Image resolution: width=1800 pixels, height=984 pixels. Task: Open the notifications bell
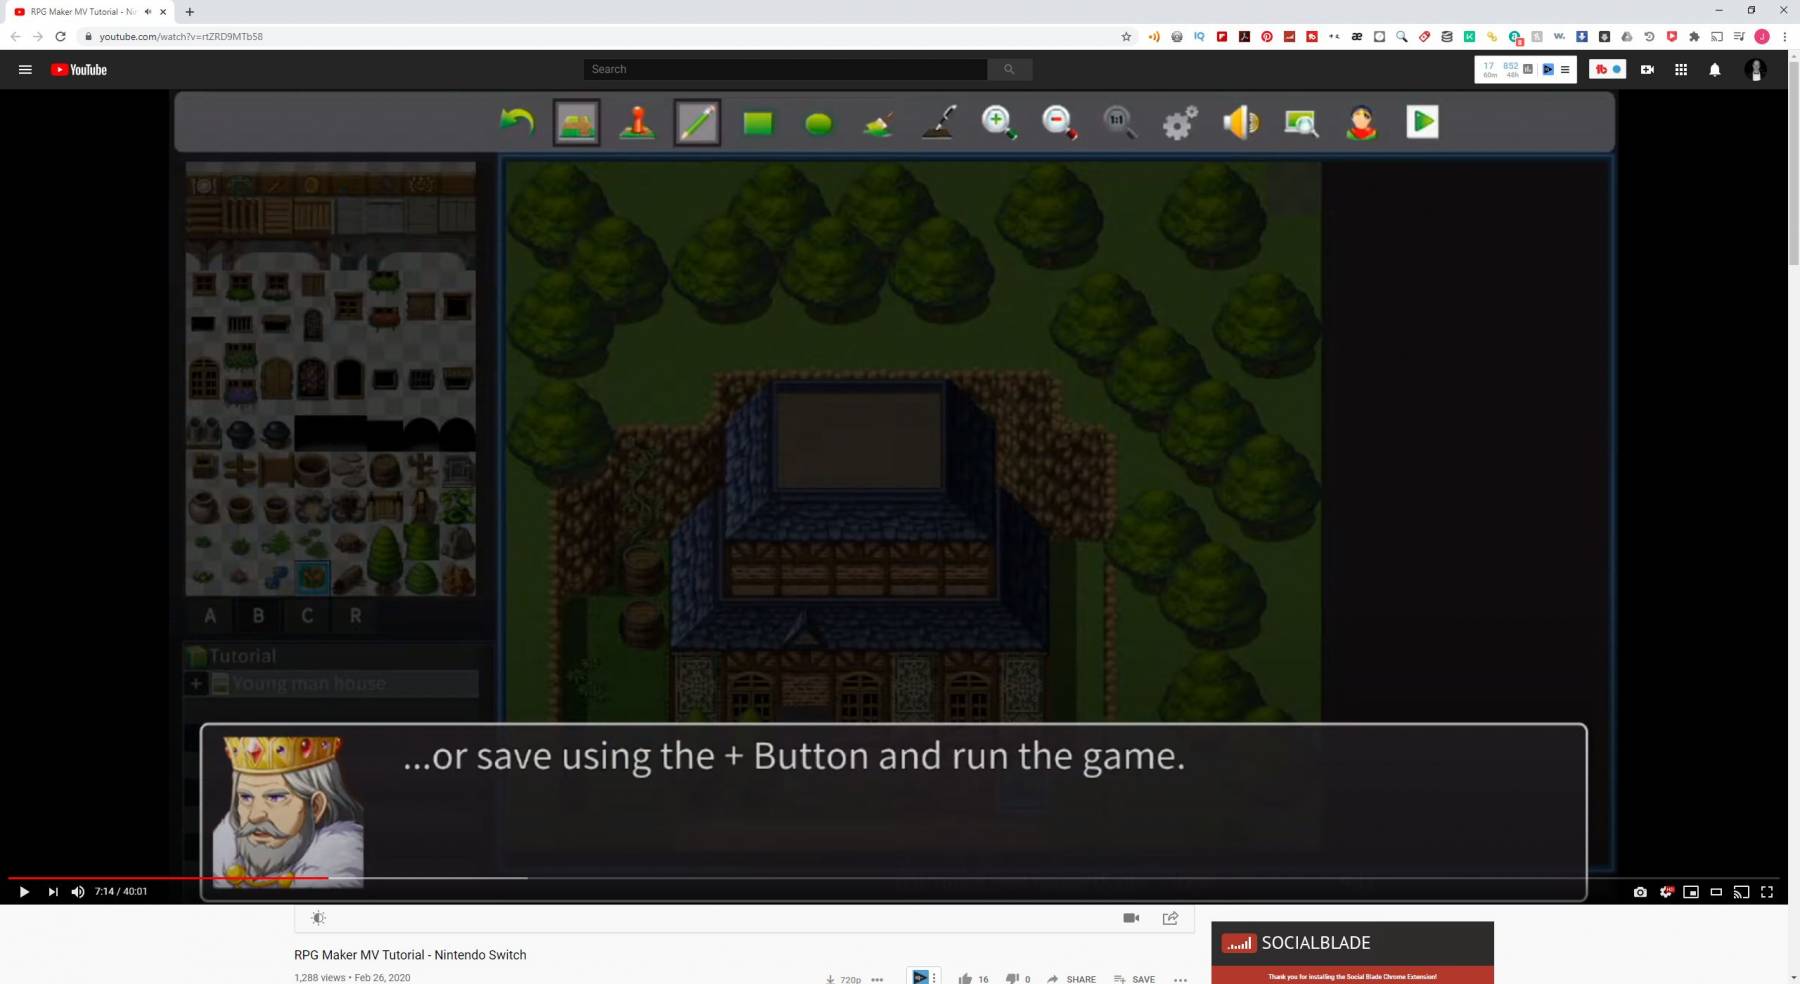tap(1715, 70)
